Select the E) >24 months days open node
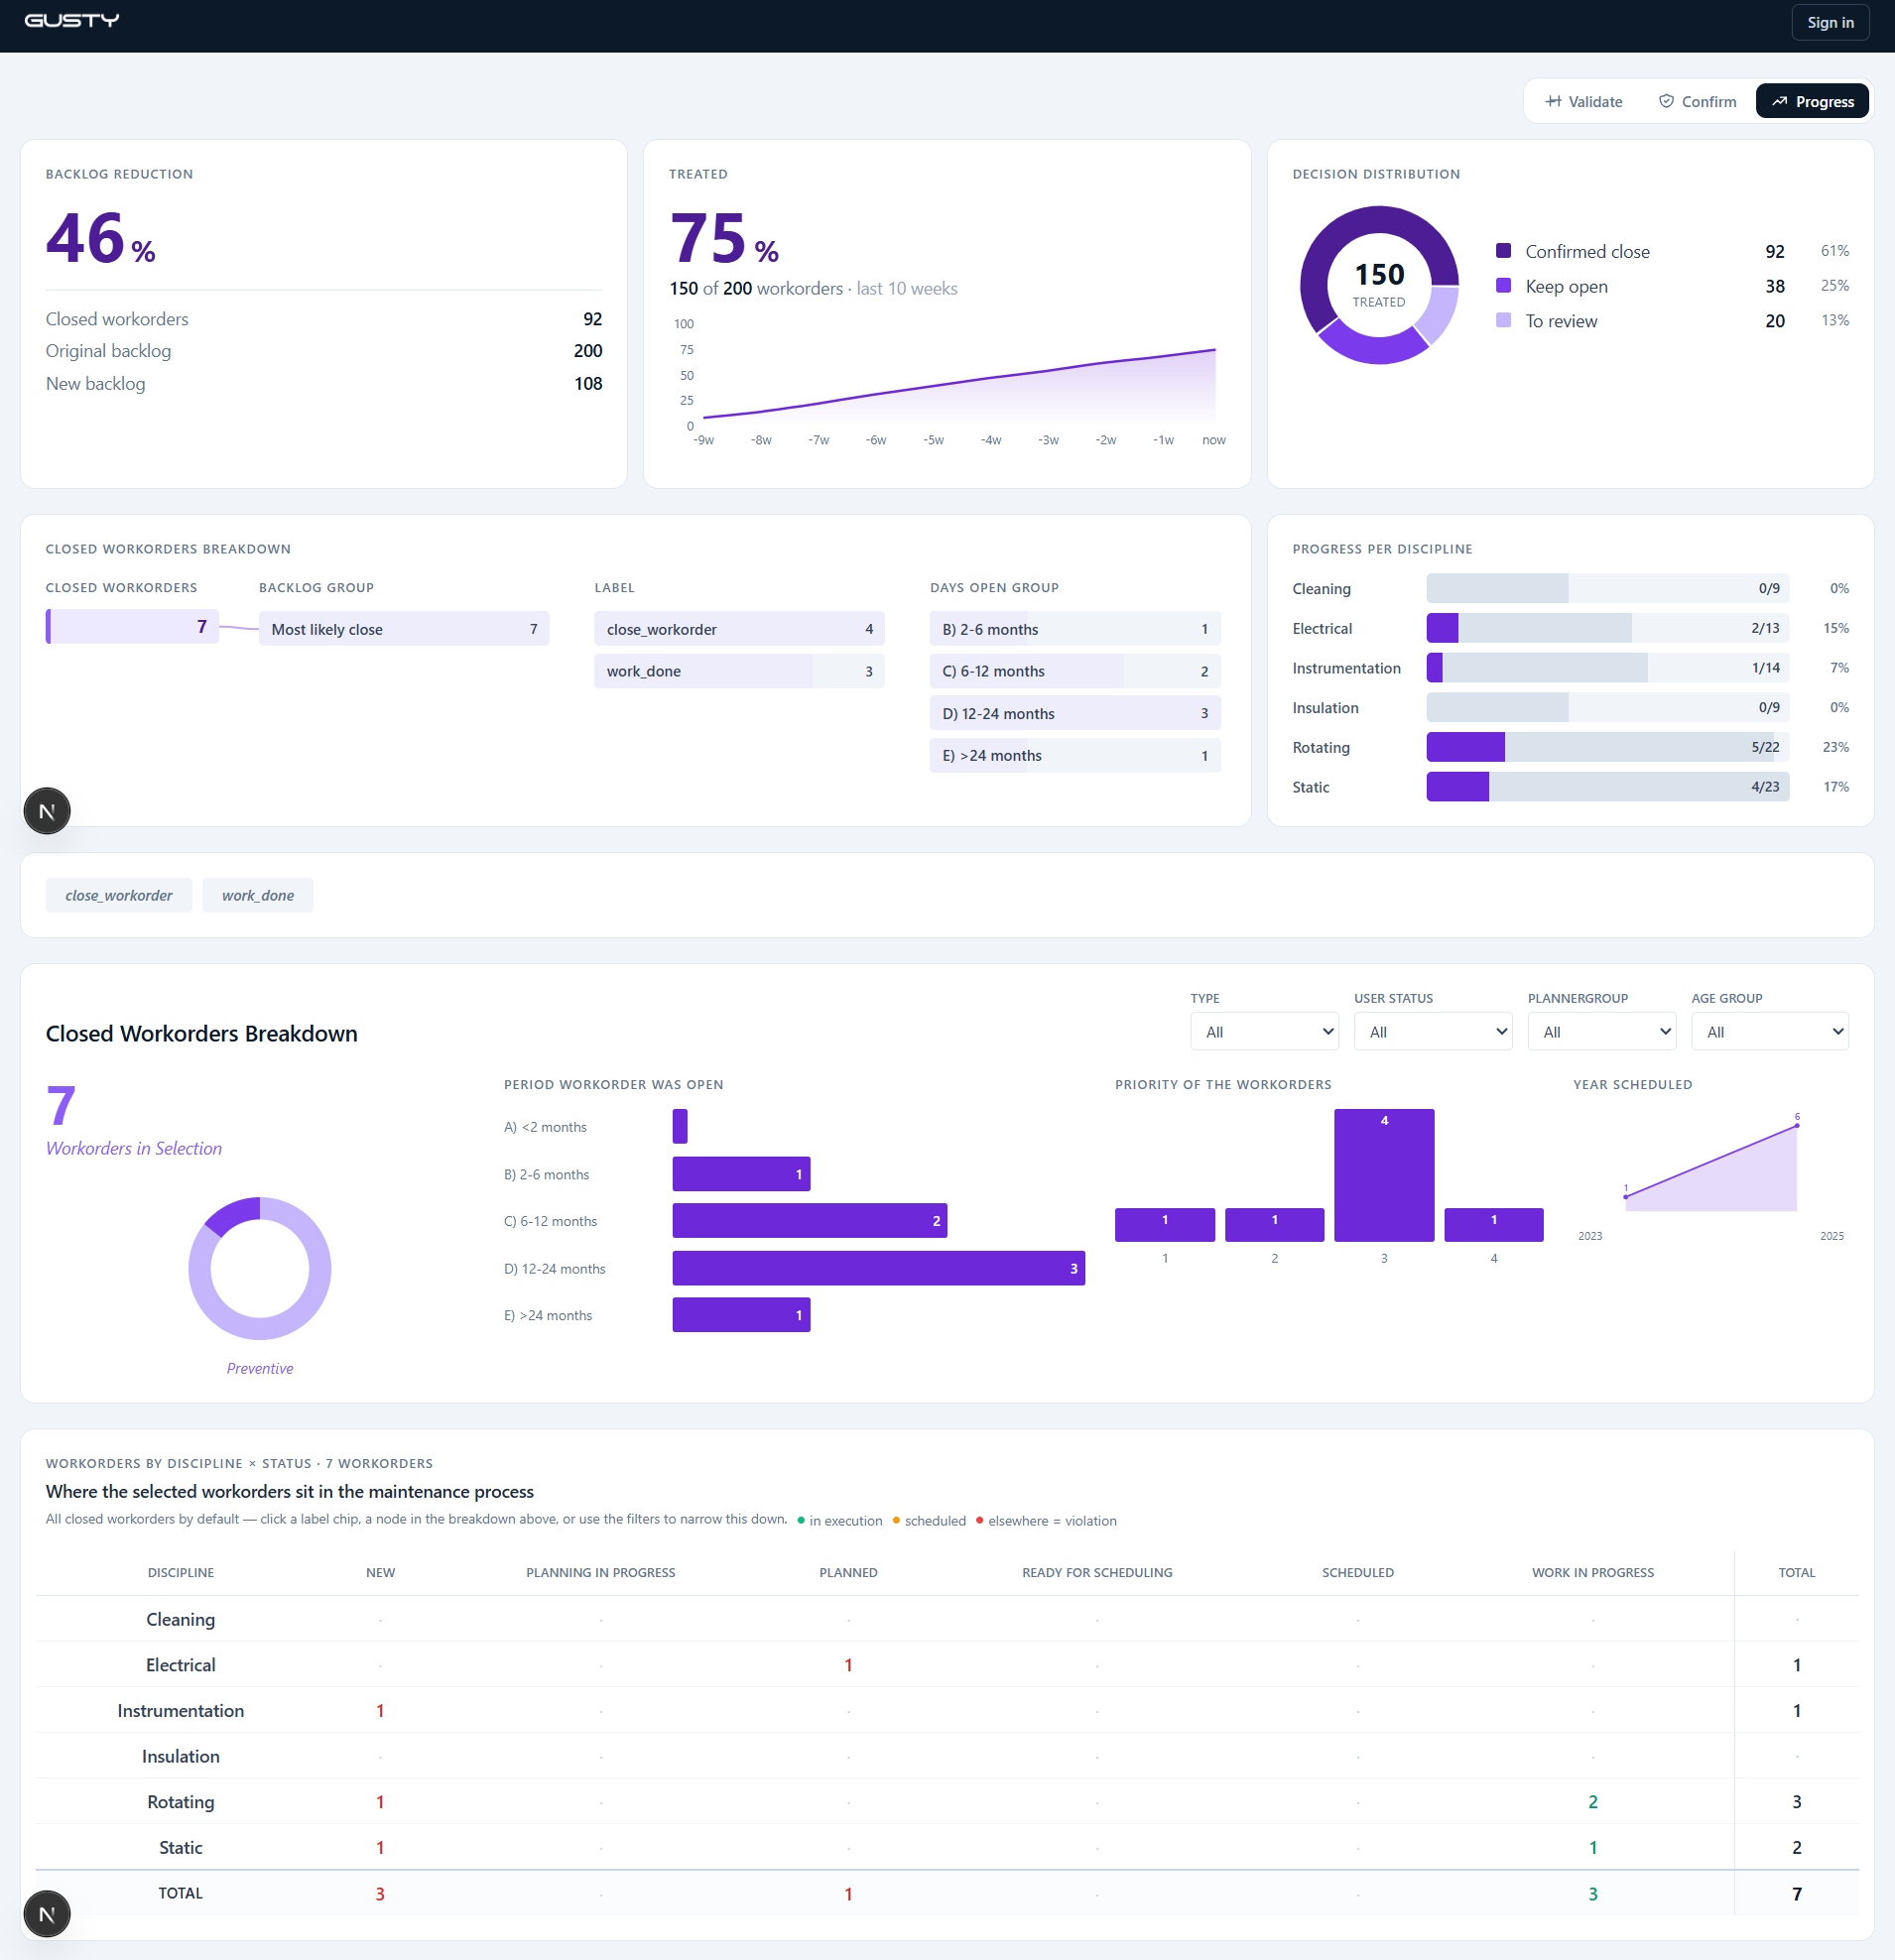The width and height of the screenshot is (1895, 1960). click(1075, 755)
